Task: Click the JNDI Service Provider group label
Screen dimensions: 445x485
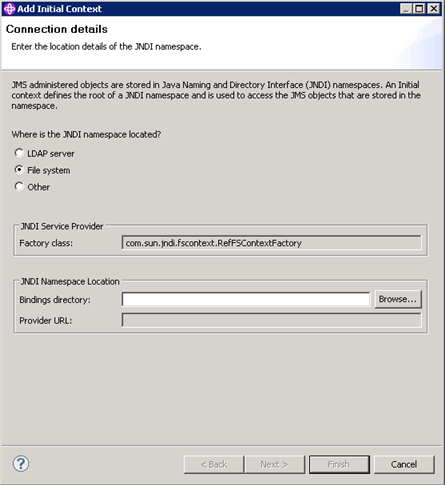Action: (62, 226)
